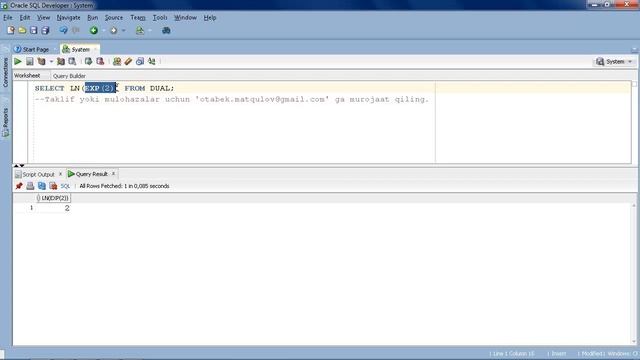The height and width of the screenshot is (360, 640).
Task: Click the binoculars Find DB Object icon
Action: point(166,30)
